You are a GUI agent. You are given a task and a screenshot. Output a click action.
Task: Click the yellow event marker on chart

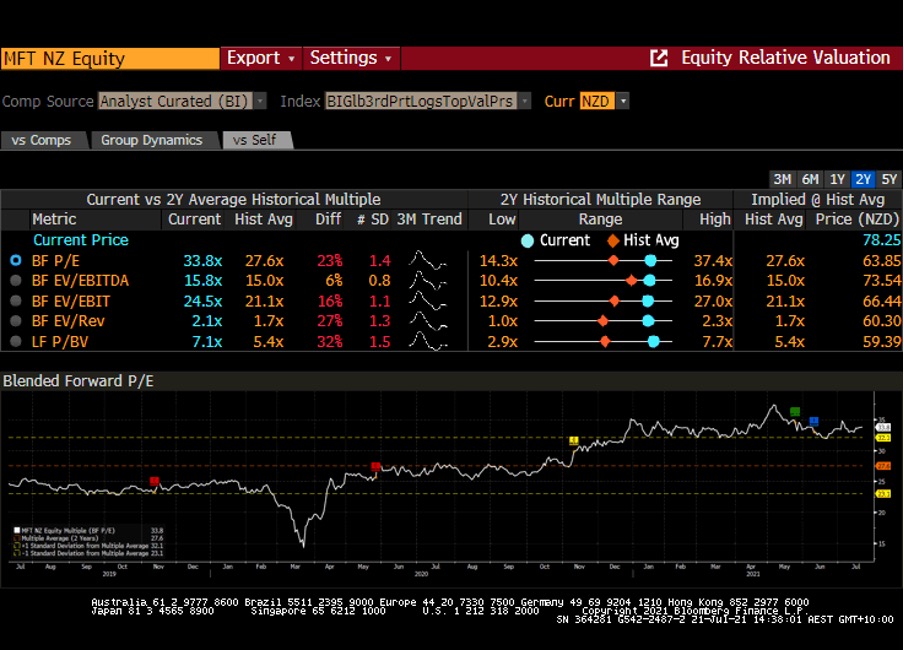click(x=574, y=440)
